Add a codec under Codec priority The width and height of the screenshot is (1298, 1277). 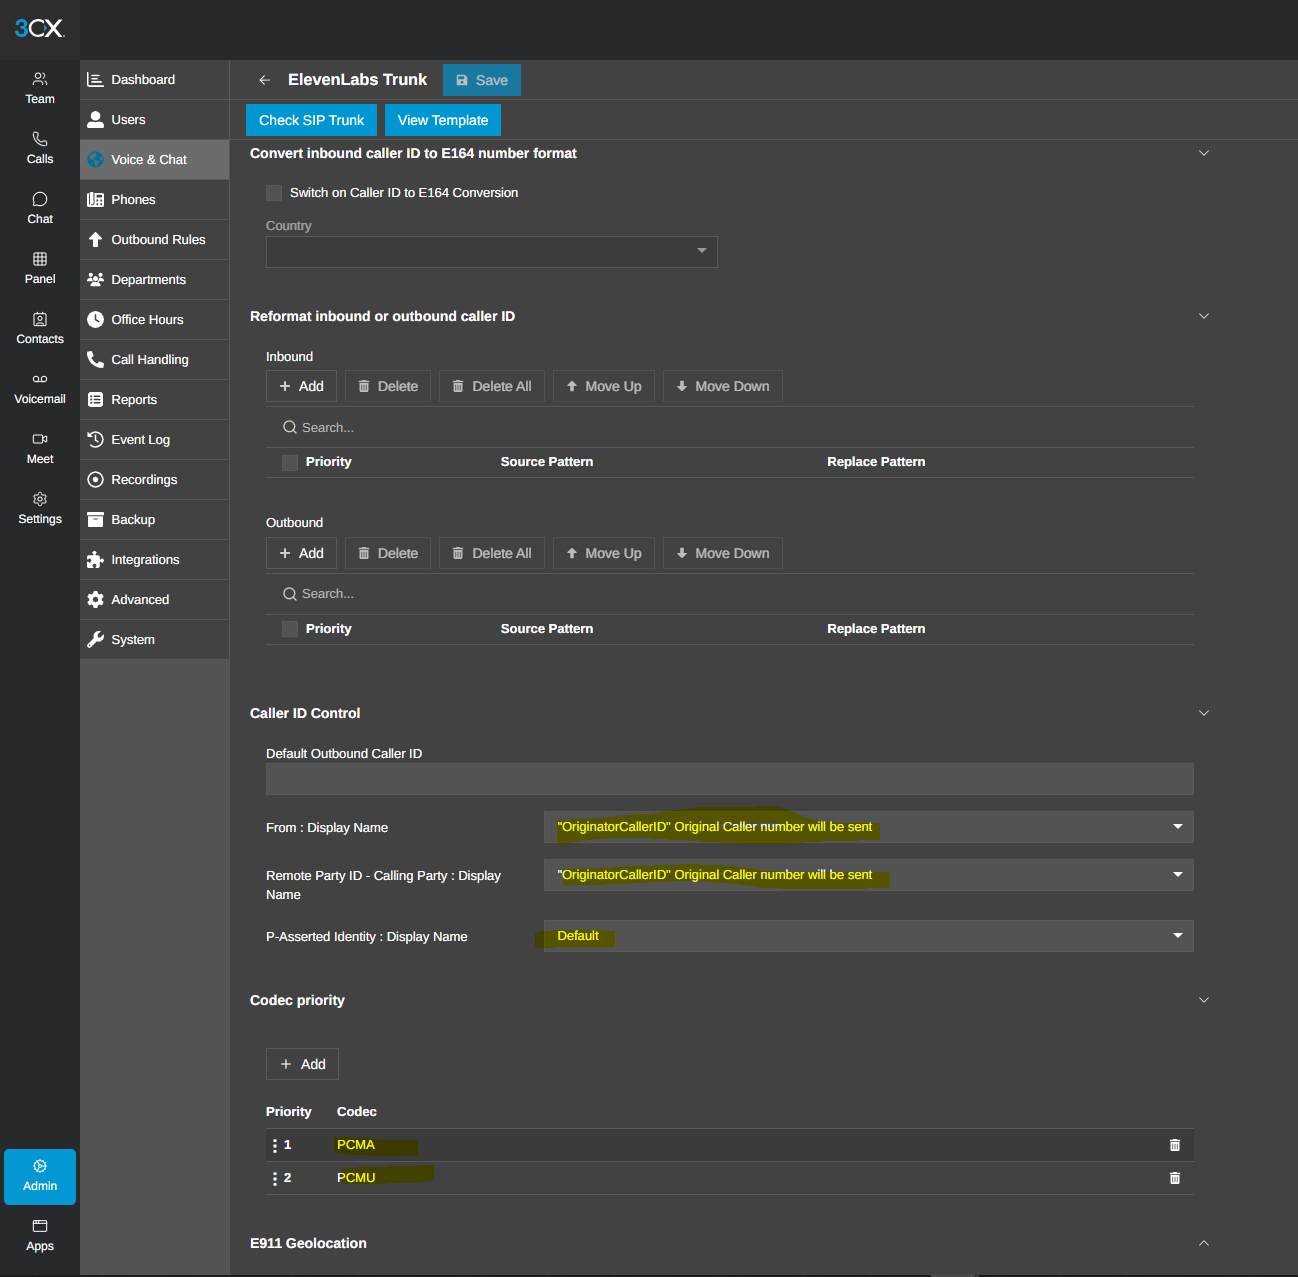coord(302,1064)
